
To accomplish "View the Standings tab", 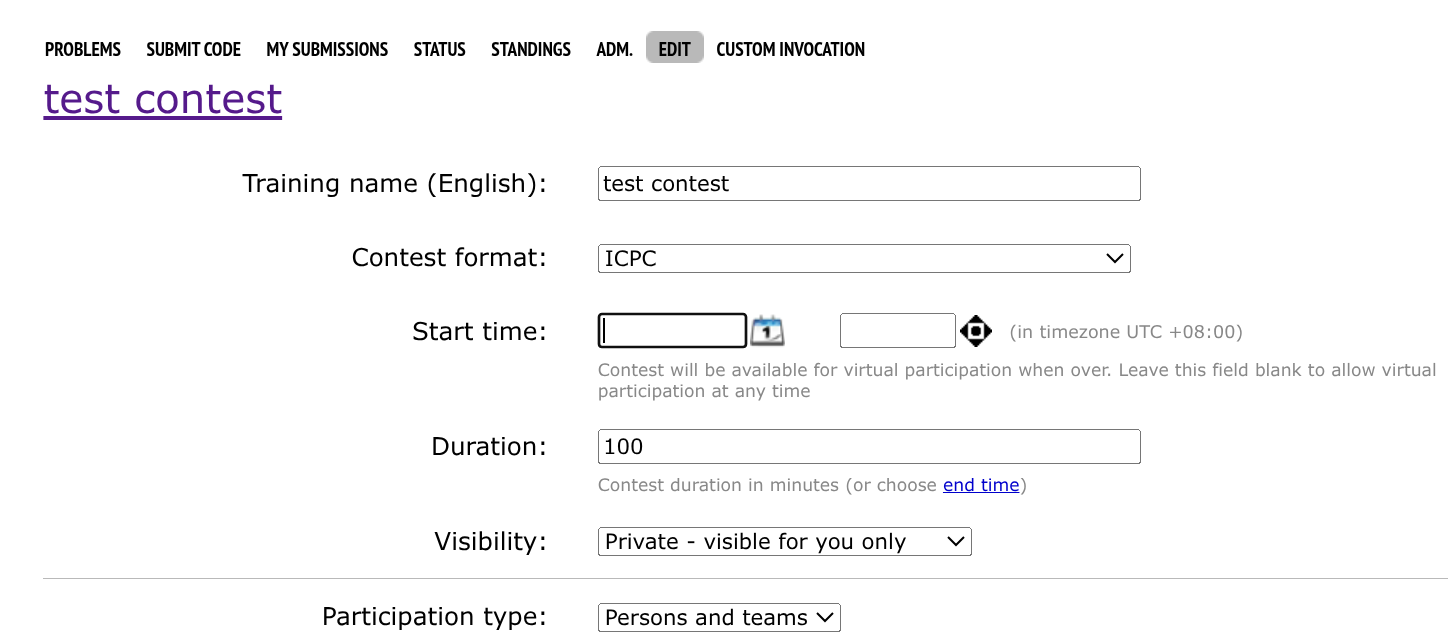I will pos(531,49).
